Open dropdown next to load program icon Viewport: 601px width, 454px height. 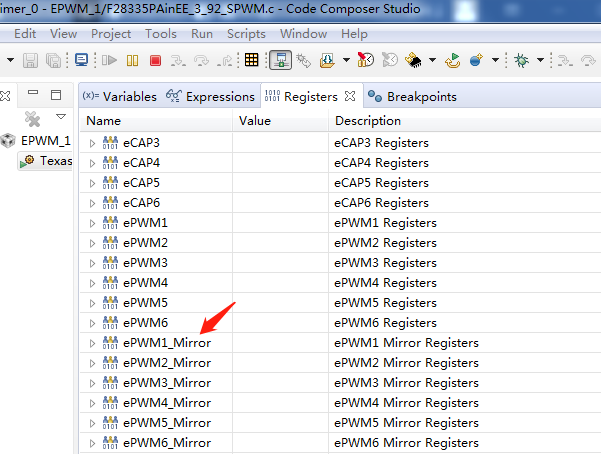tap(432, 60)
